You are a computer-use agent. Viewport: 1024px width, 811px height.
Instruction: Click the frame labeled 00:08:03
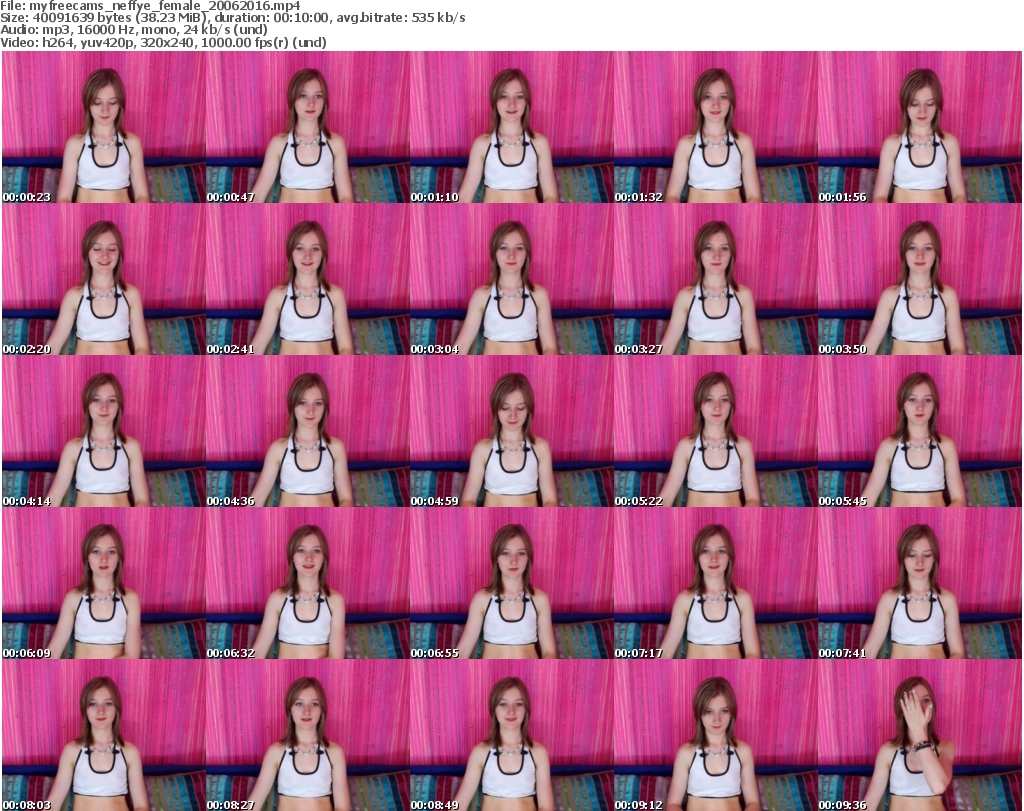pyautogui.click(x=104, y=735)
